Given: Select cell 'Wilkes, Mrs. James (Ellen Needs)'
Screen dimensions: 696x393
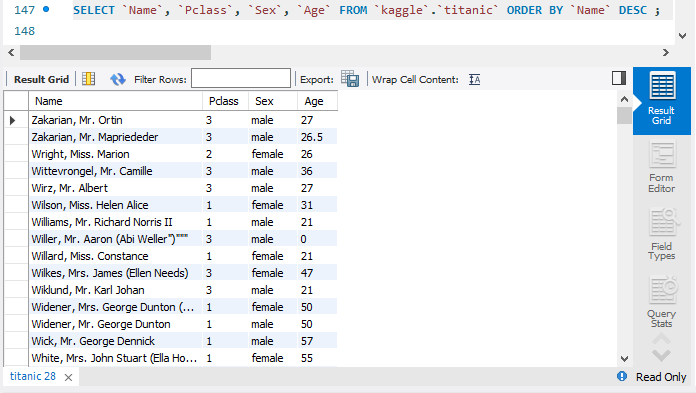Looking at the screenshot, I should point(116,273).
